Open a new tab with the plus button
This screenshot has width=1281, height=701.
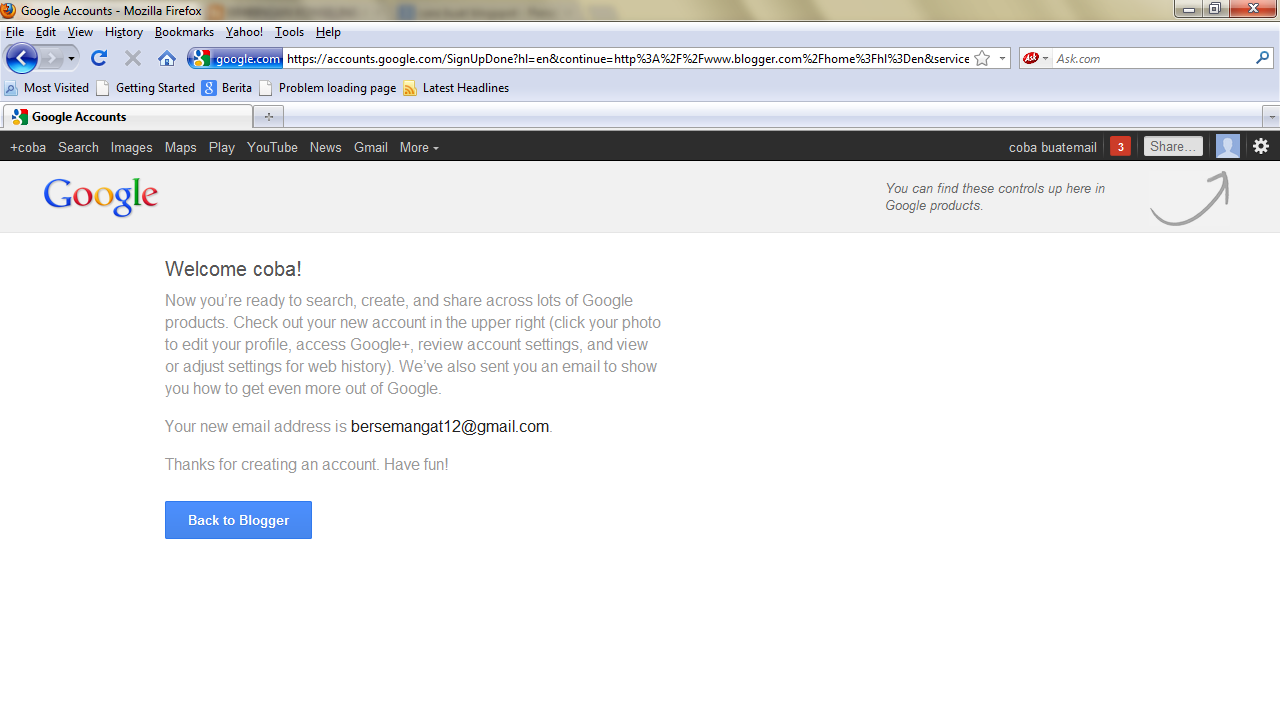point(268,117)
